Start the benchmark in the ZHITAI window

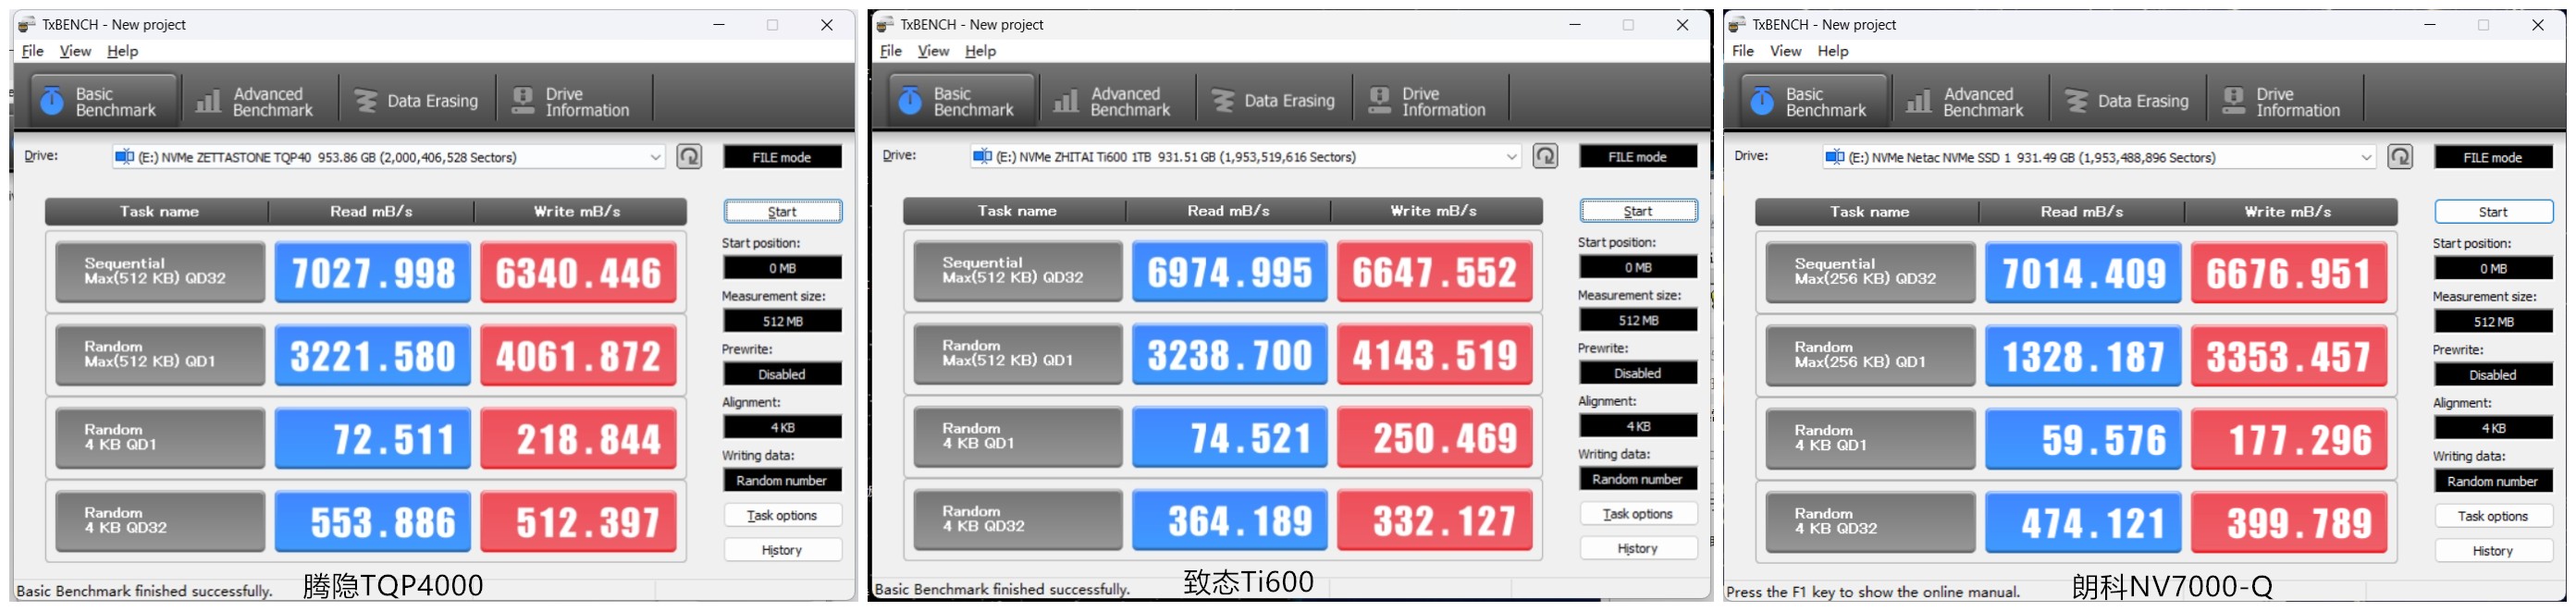point(1638,211)
